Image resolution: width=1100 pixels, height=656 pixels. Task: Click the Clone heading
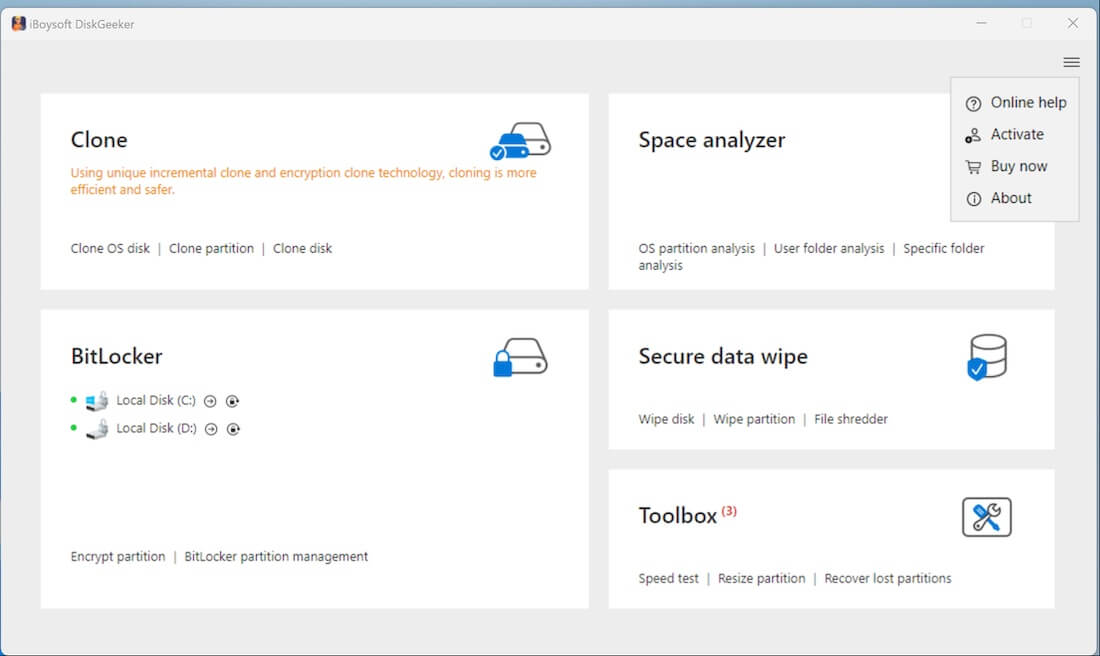[x=99, y=140]
